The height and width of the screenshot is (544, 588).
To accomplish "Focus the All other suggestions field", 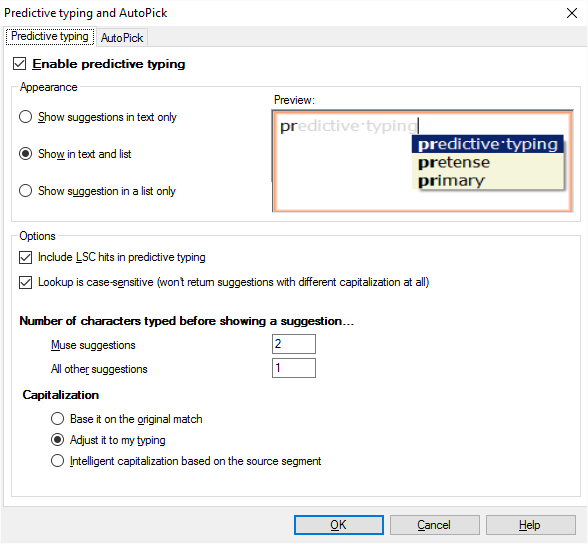I will tap(294, 368).
